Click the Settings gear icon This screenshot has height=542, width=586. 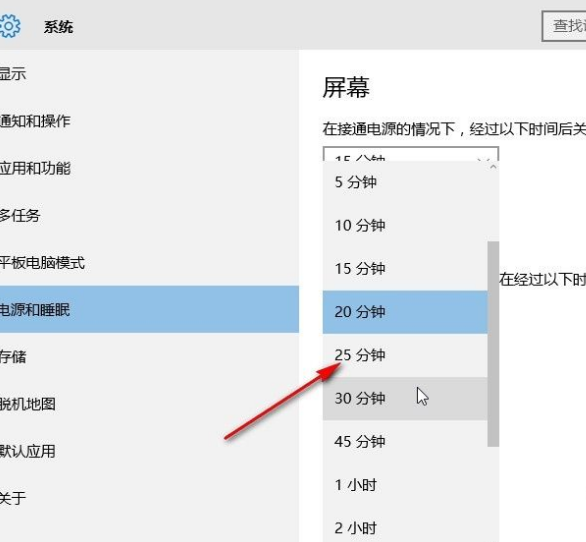(9, 26)
